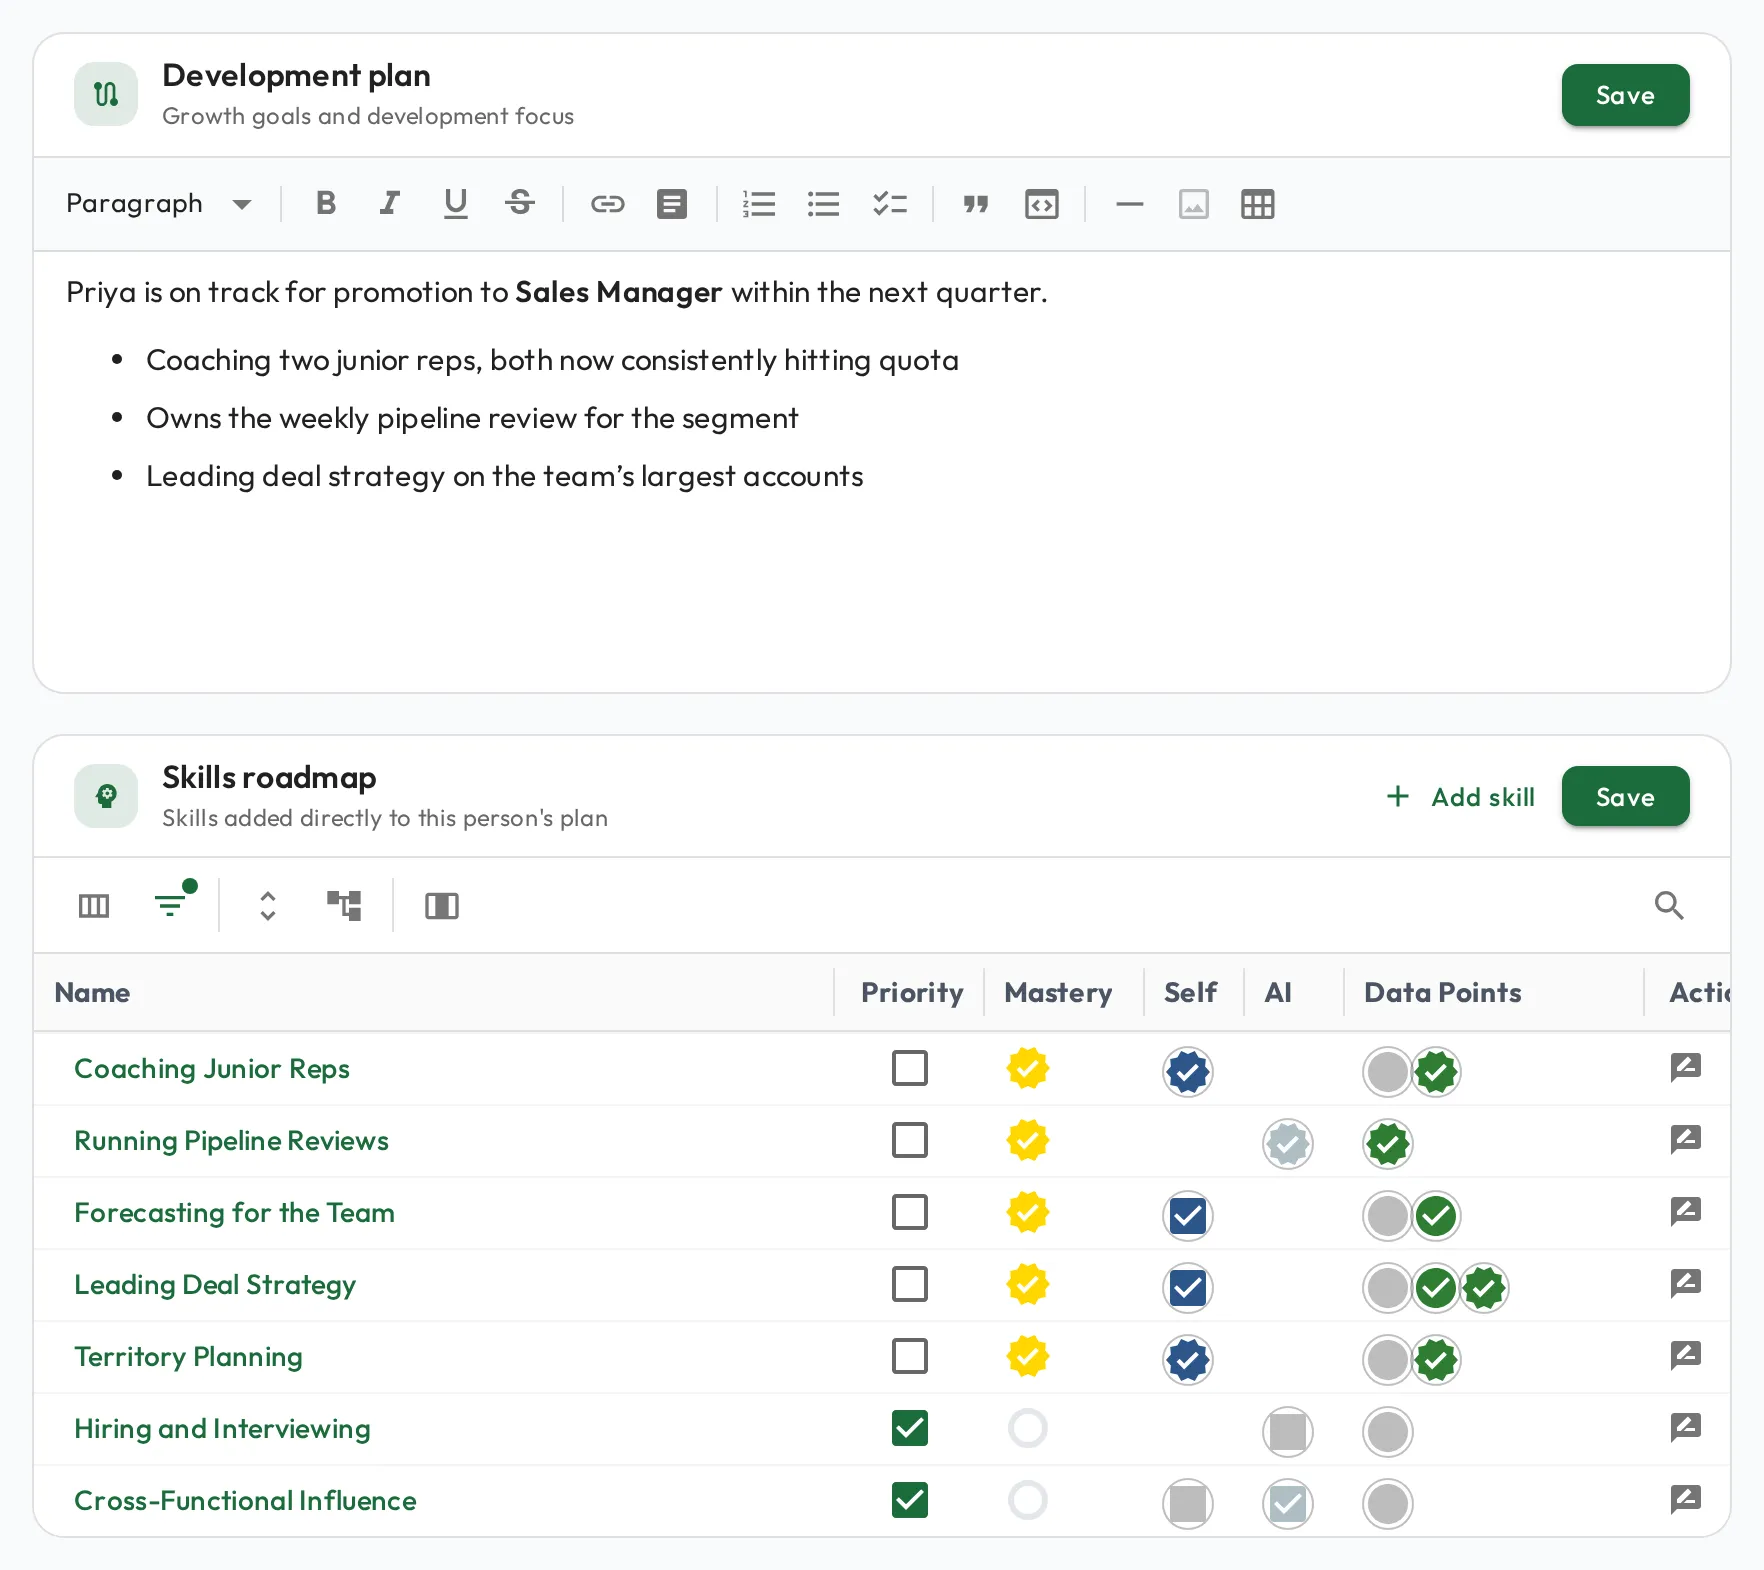The width and height of the screenshot is (1764, 1570).
Task: Toggle italic formatting
Action: [390, 204]
